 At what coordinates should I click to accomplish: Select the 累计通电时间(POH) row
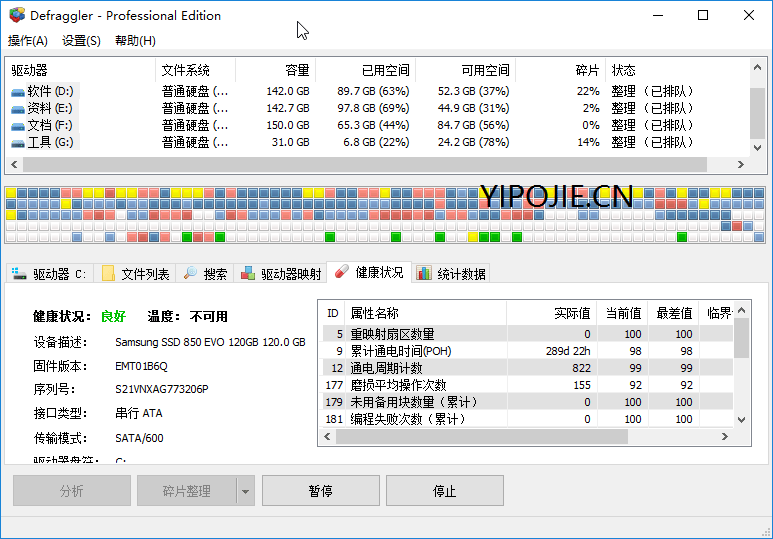527,351
